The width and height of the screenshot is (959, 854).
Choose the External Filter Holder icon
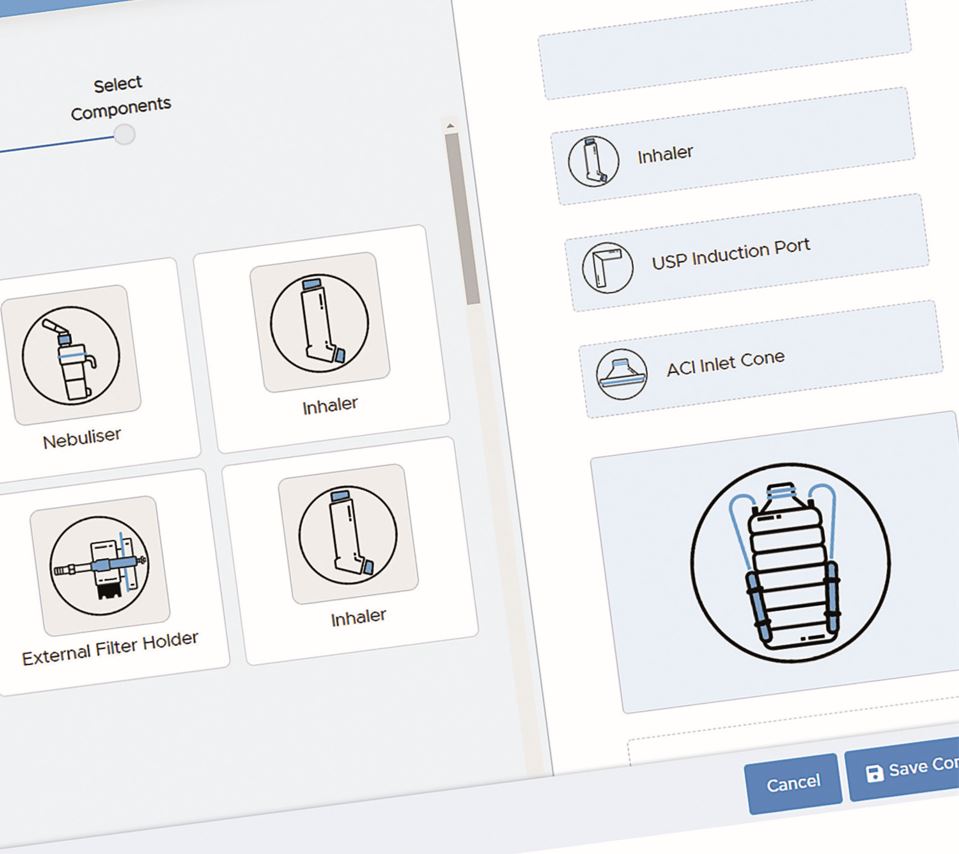click(99, 565)
